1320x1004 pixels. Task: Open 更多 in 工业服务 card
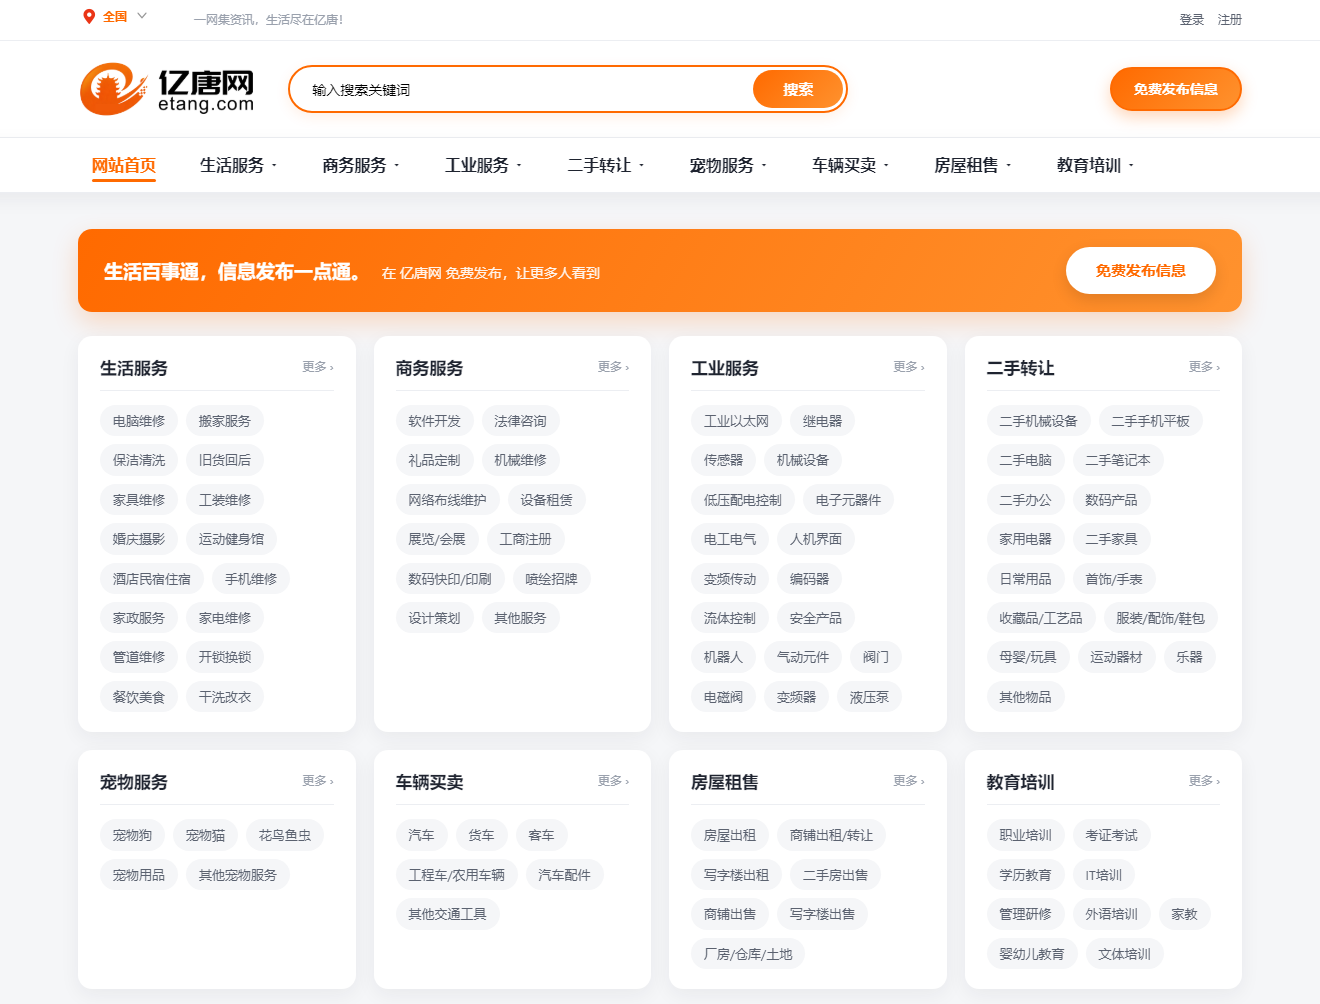[x=909, y=367]
